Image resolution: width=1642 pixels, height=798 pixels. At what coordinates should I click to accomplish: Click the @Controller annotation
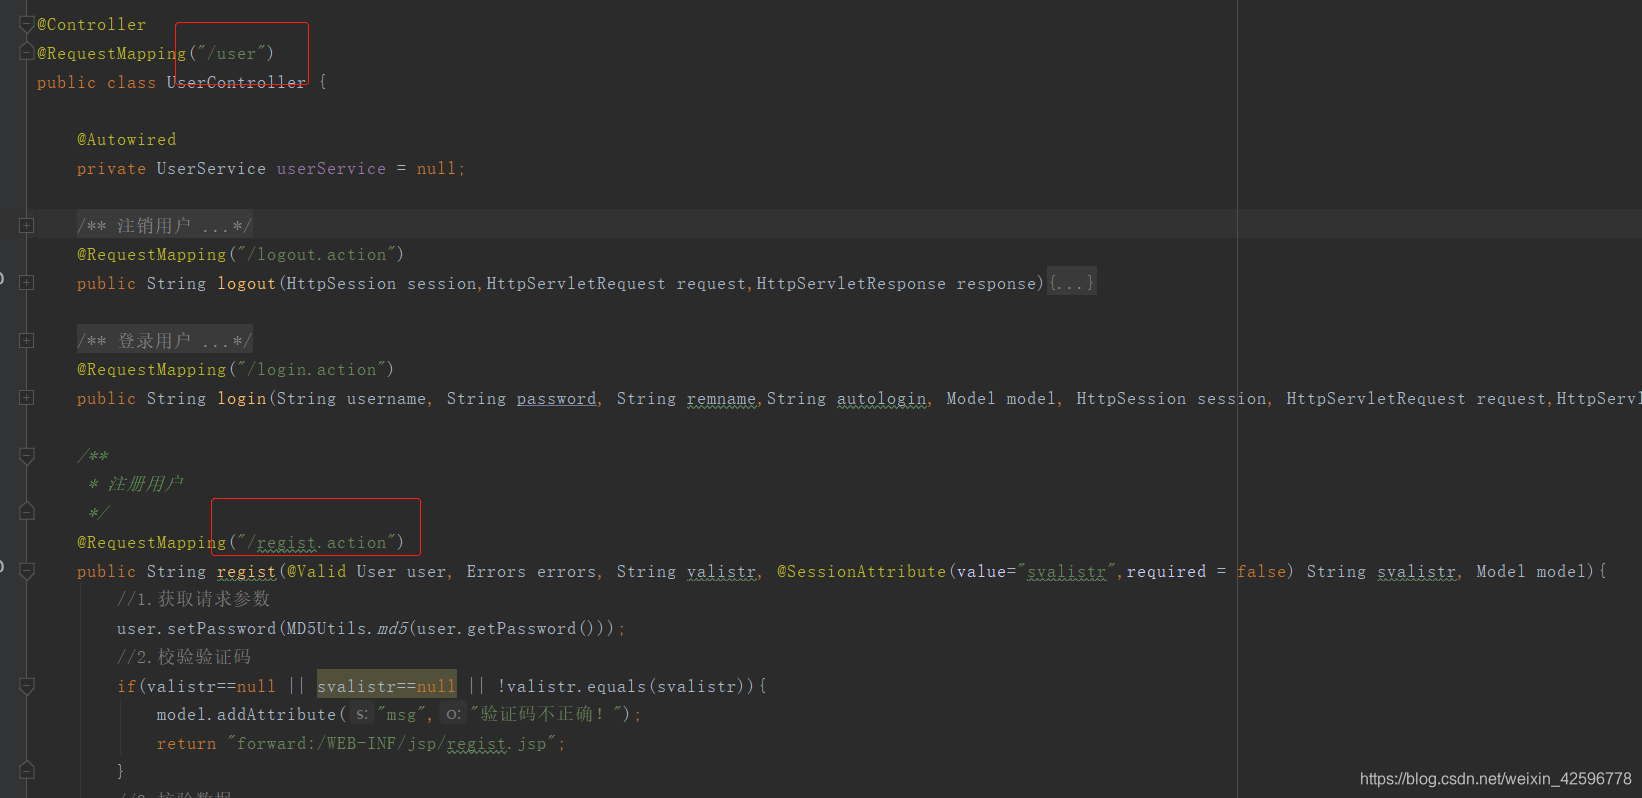tap(91, 24)
